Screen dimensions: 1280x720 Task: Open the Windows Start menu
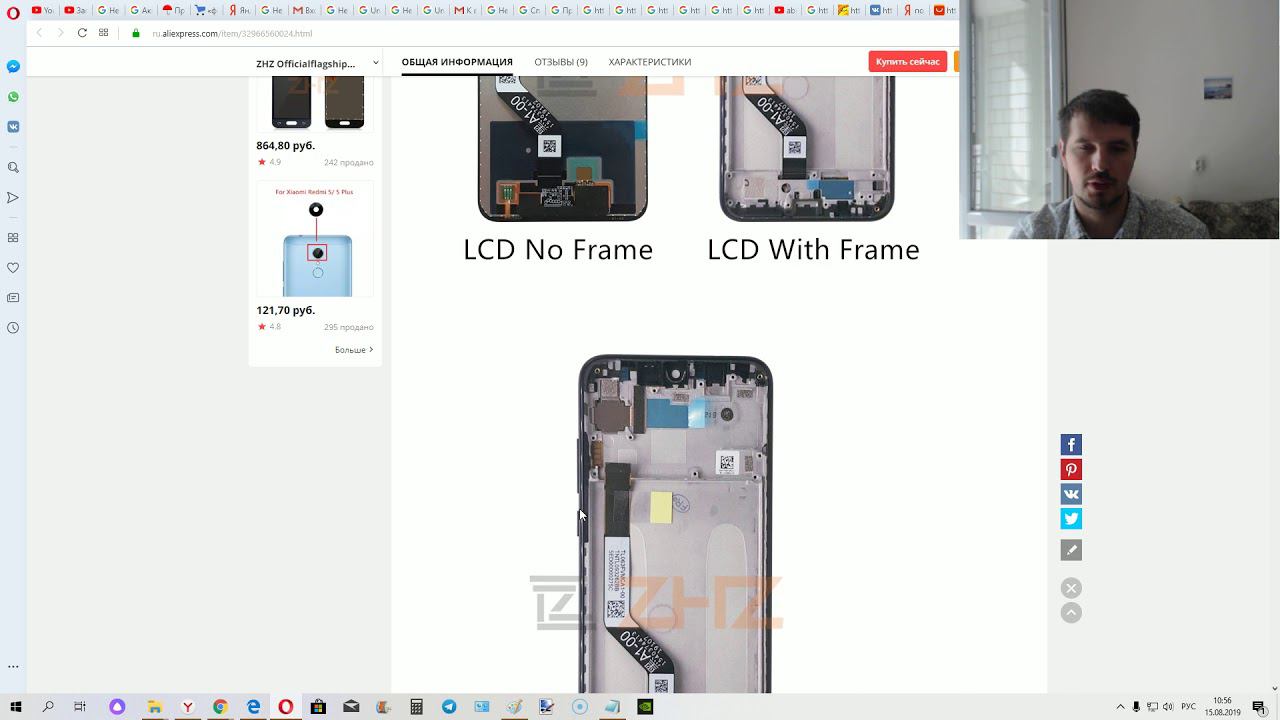[15, 707]
